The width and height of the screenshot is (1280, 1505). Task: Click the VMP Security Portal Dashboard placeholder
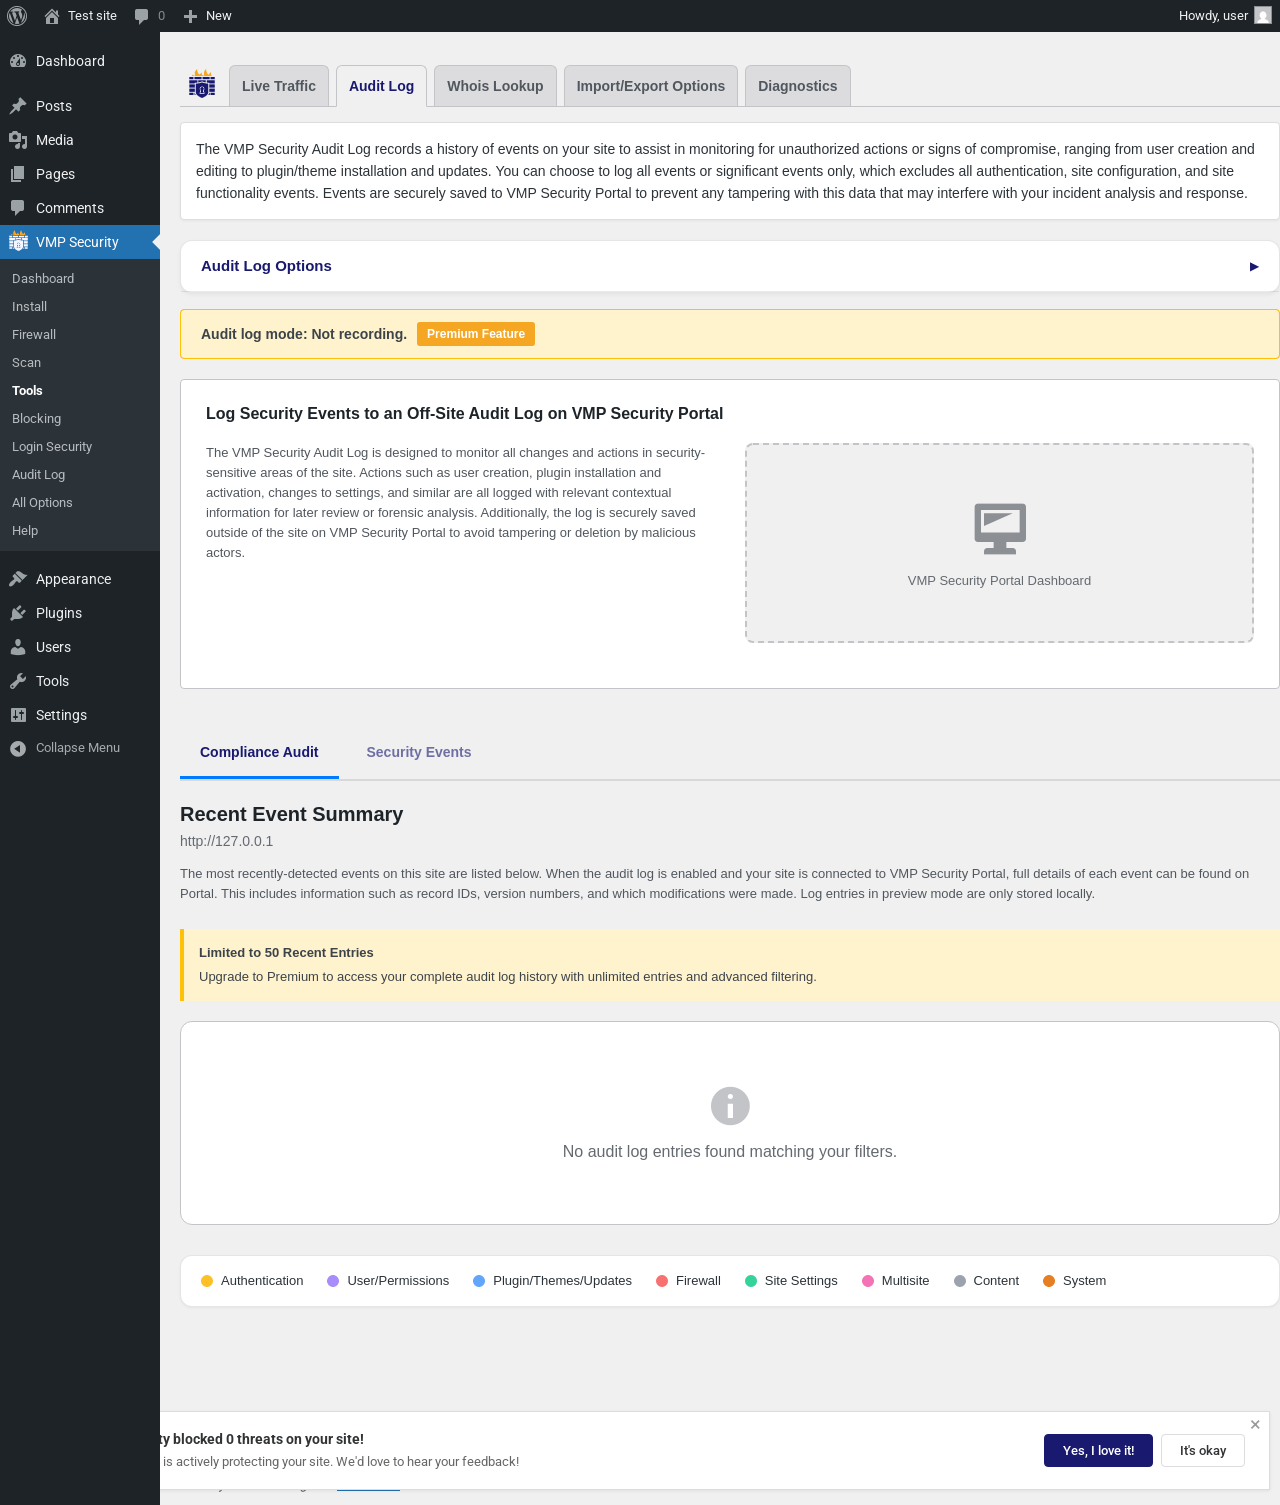tap(999, 543)
